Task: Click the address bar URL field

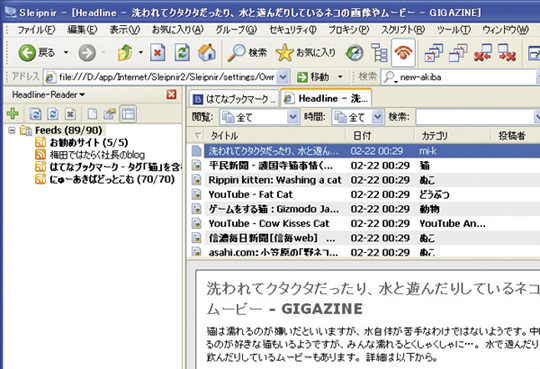Action: point(166,77)
